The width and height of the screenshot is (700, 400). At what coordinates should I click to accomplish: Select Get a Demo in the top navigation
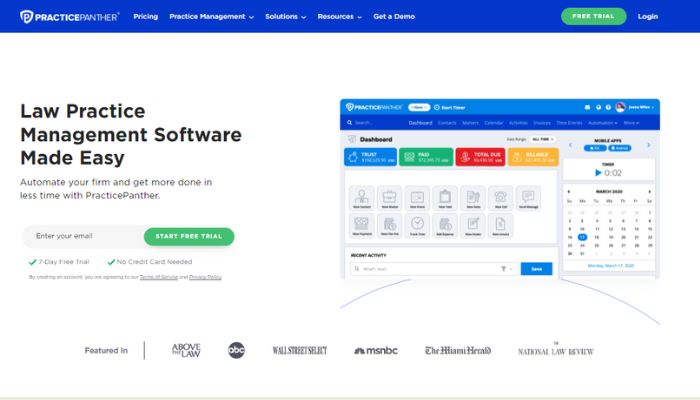pyautogui.click(x=394, y=17)
